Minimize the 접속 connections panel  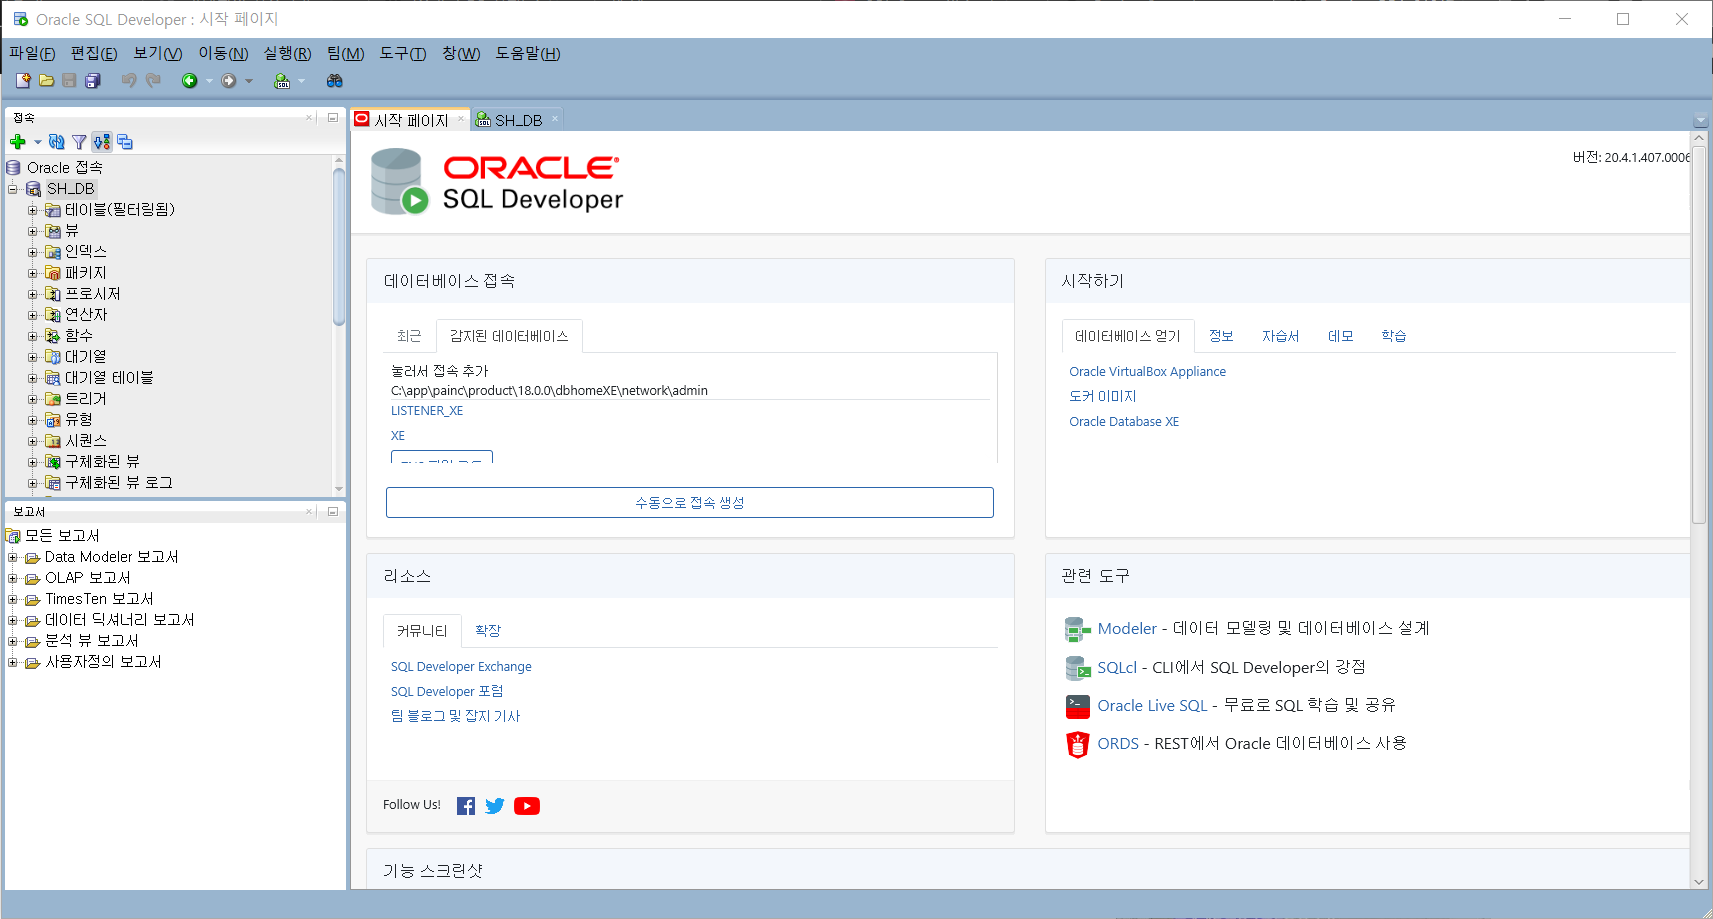333,118
